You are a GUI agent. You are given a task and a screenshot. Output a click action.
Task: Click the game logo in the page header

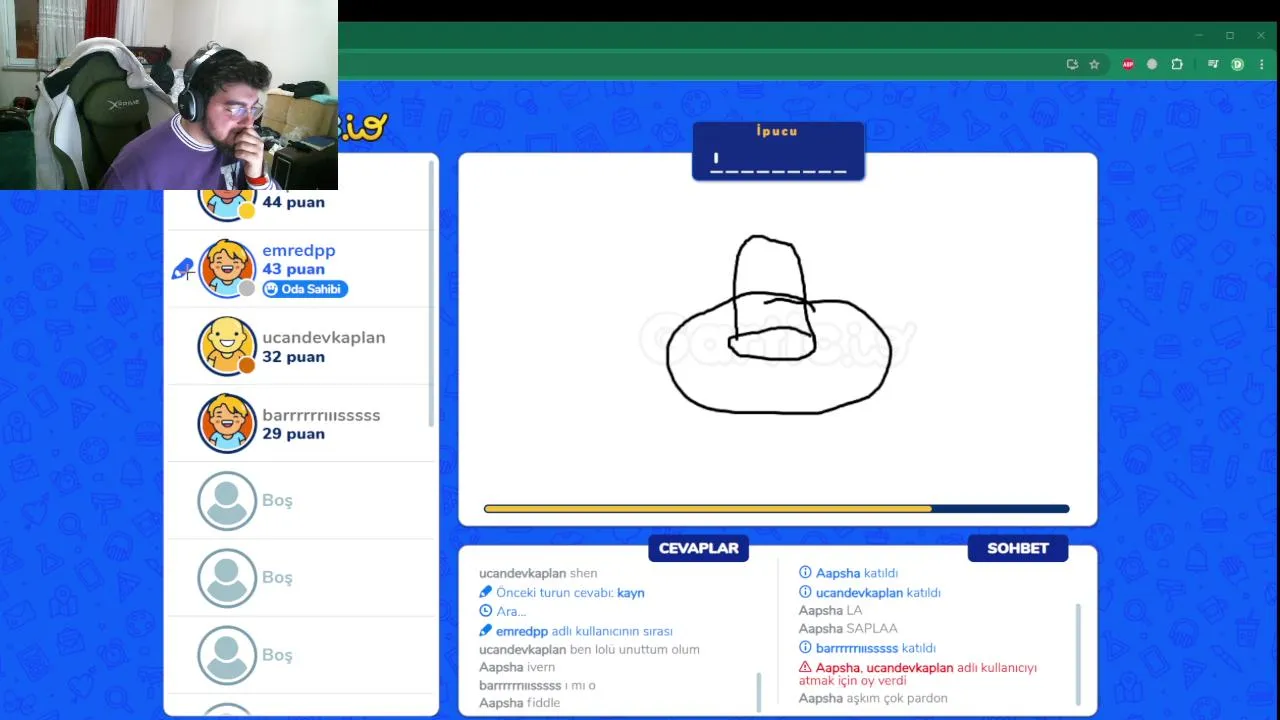(x=362, y=126)
